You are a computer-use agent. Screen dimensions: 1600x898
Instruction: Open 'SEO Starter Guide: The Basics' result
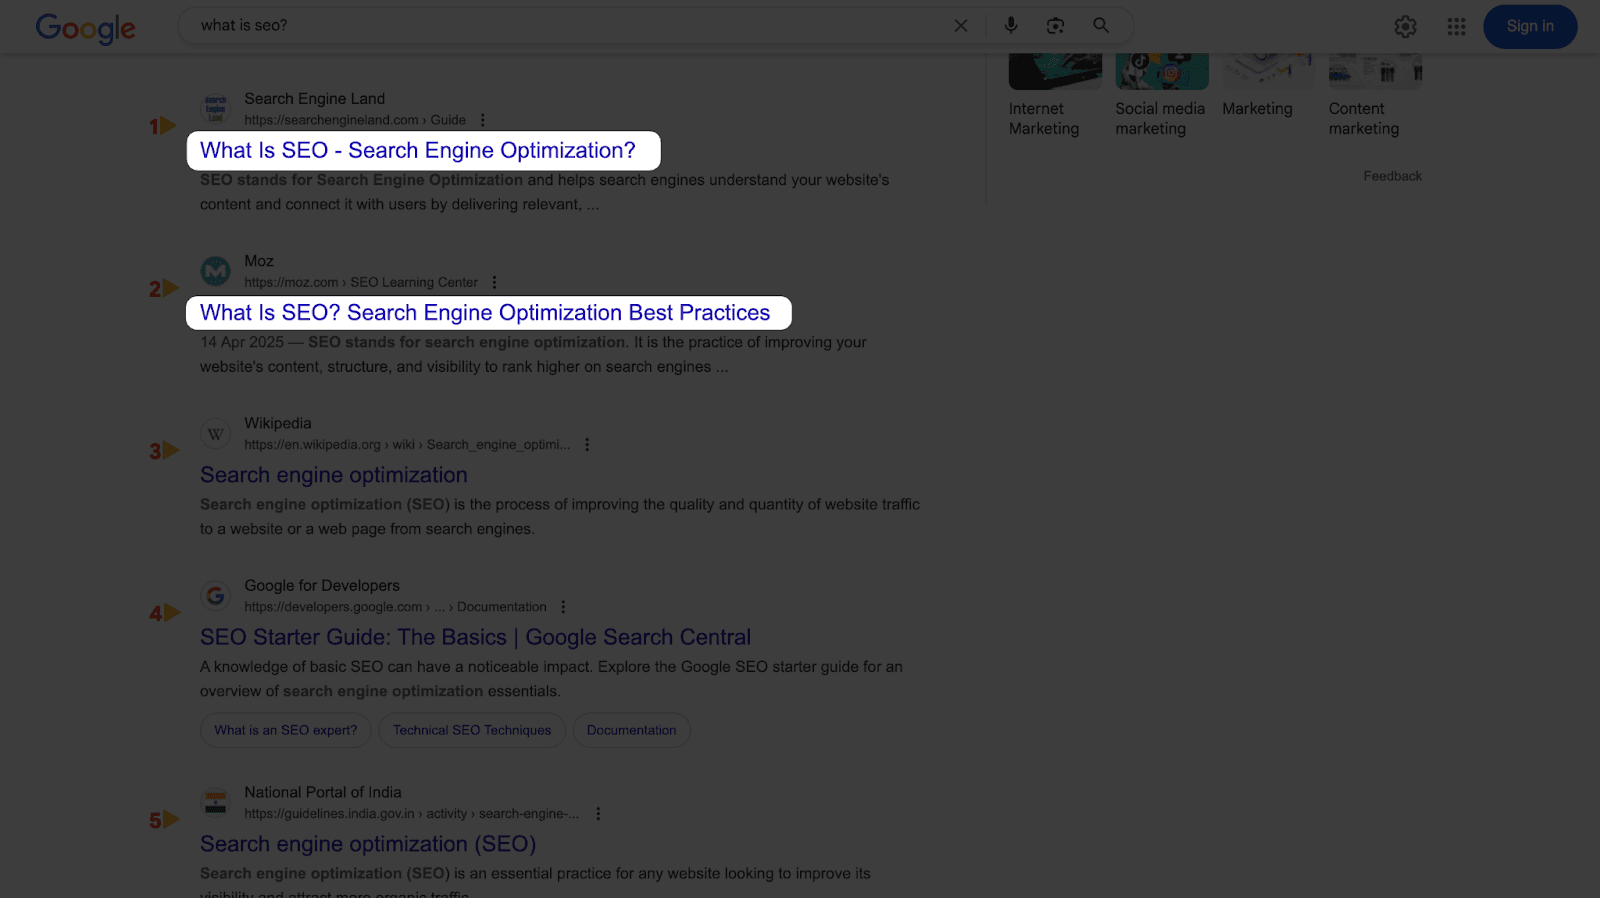[x=475, y=637]
